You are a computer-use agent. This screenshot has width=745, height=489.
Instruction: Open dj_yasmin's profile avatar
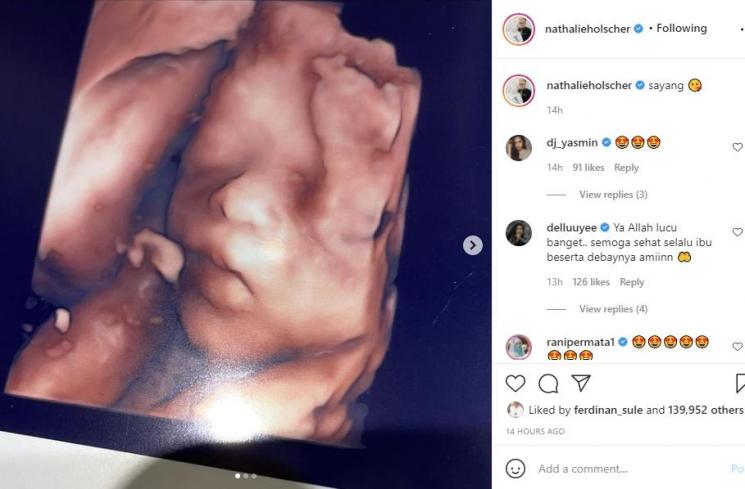pos(519,148)
